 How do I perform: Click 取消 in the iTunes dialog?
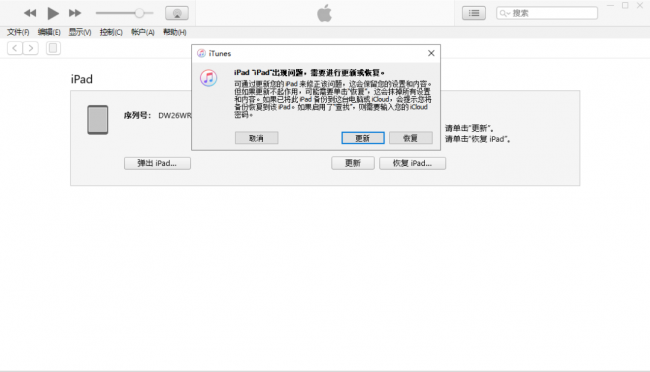257,138
